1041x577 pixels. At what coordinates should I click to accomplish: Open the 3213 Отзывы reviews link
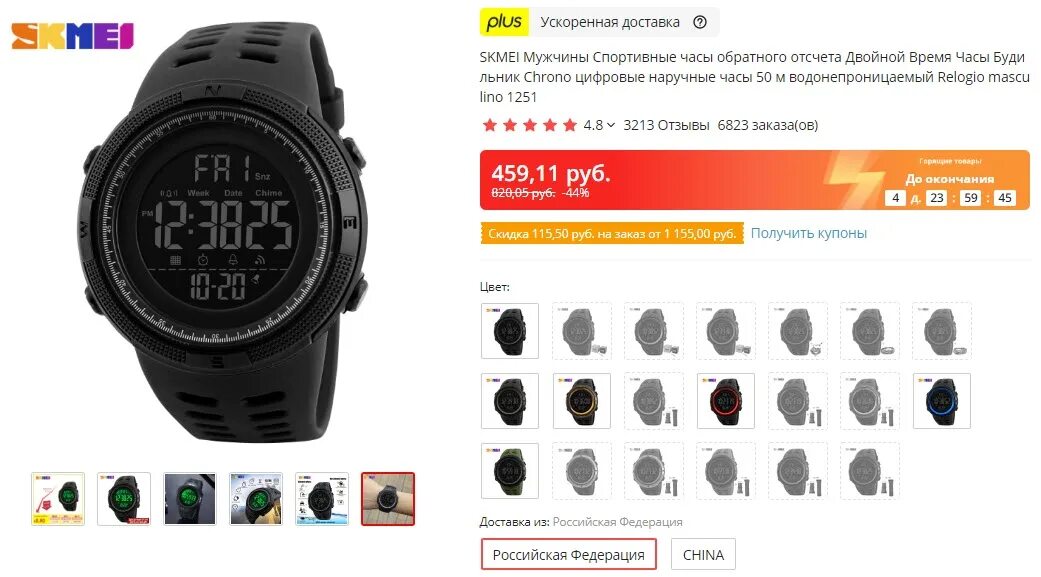point(666,125)
